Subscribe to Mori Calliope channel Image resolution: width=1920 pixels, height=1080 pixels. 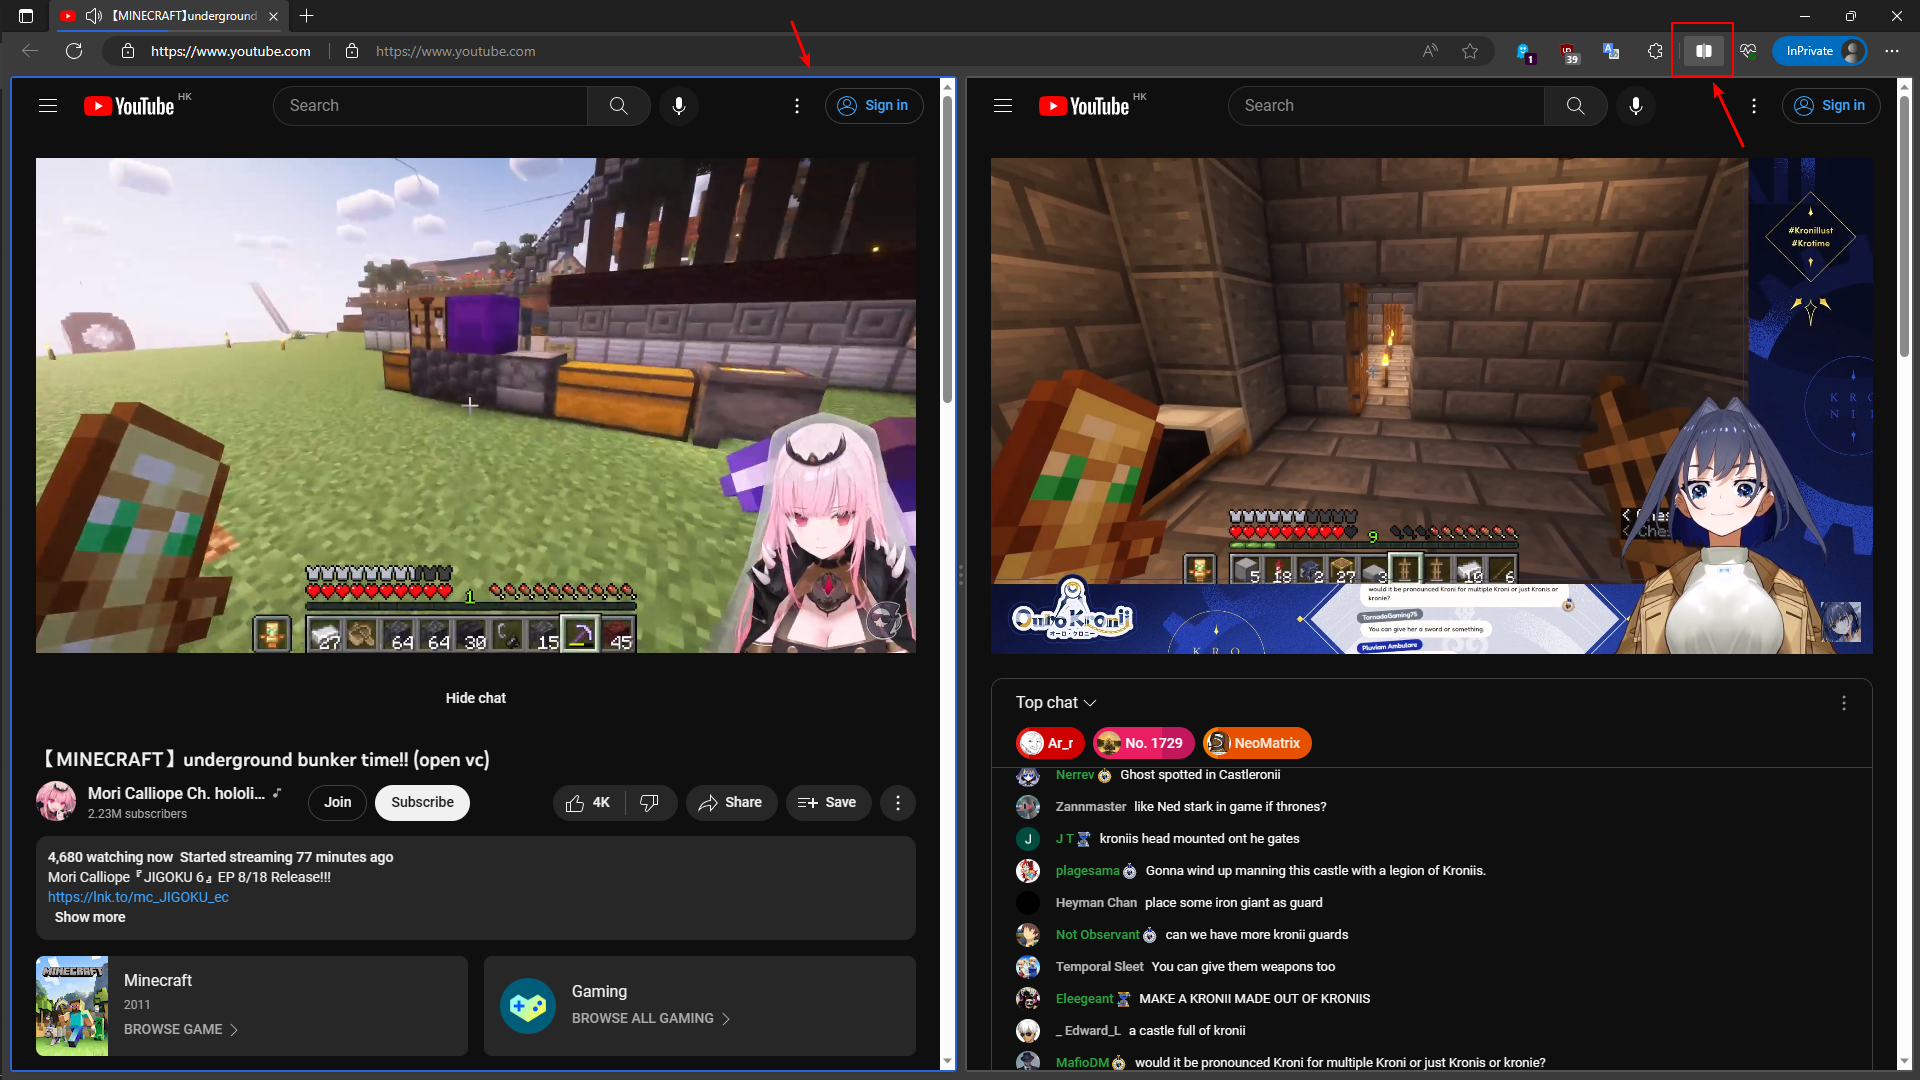click(422, 802)
